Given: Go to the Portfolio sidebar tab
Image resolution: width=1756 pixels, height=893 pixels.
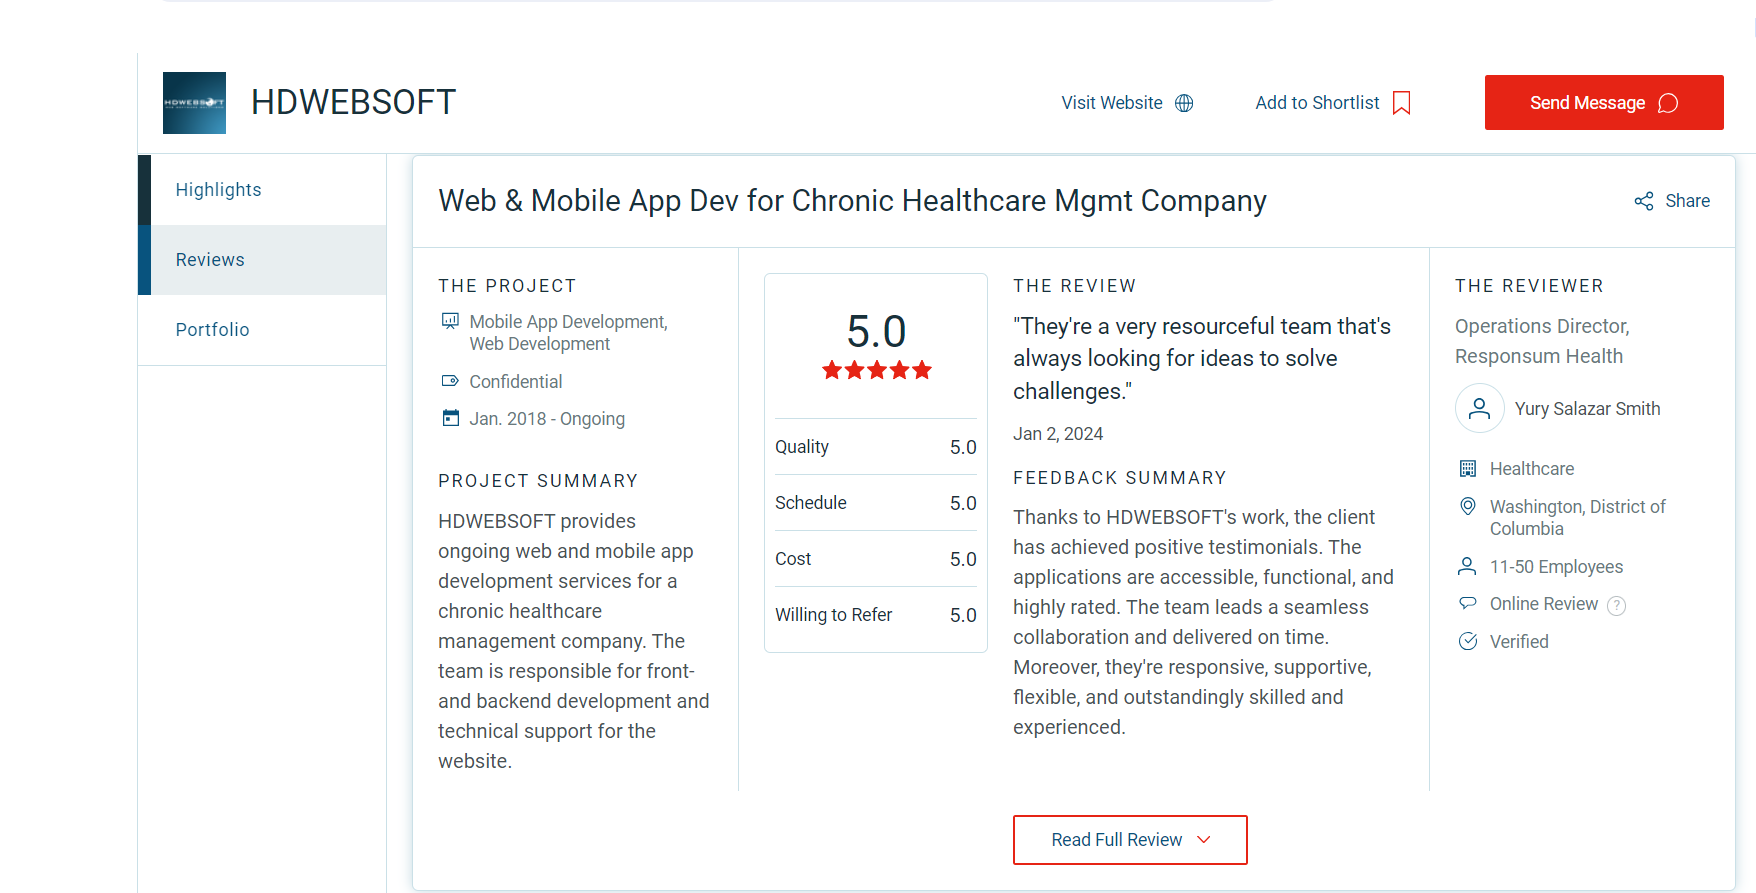Looking at the screenshot, I should (212, 330).
